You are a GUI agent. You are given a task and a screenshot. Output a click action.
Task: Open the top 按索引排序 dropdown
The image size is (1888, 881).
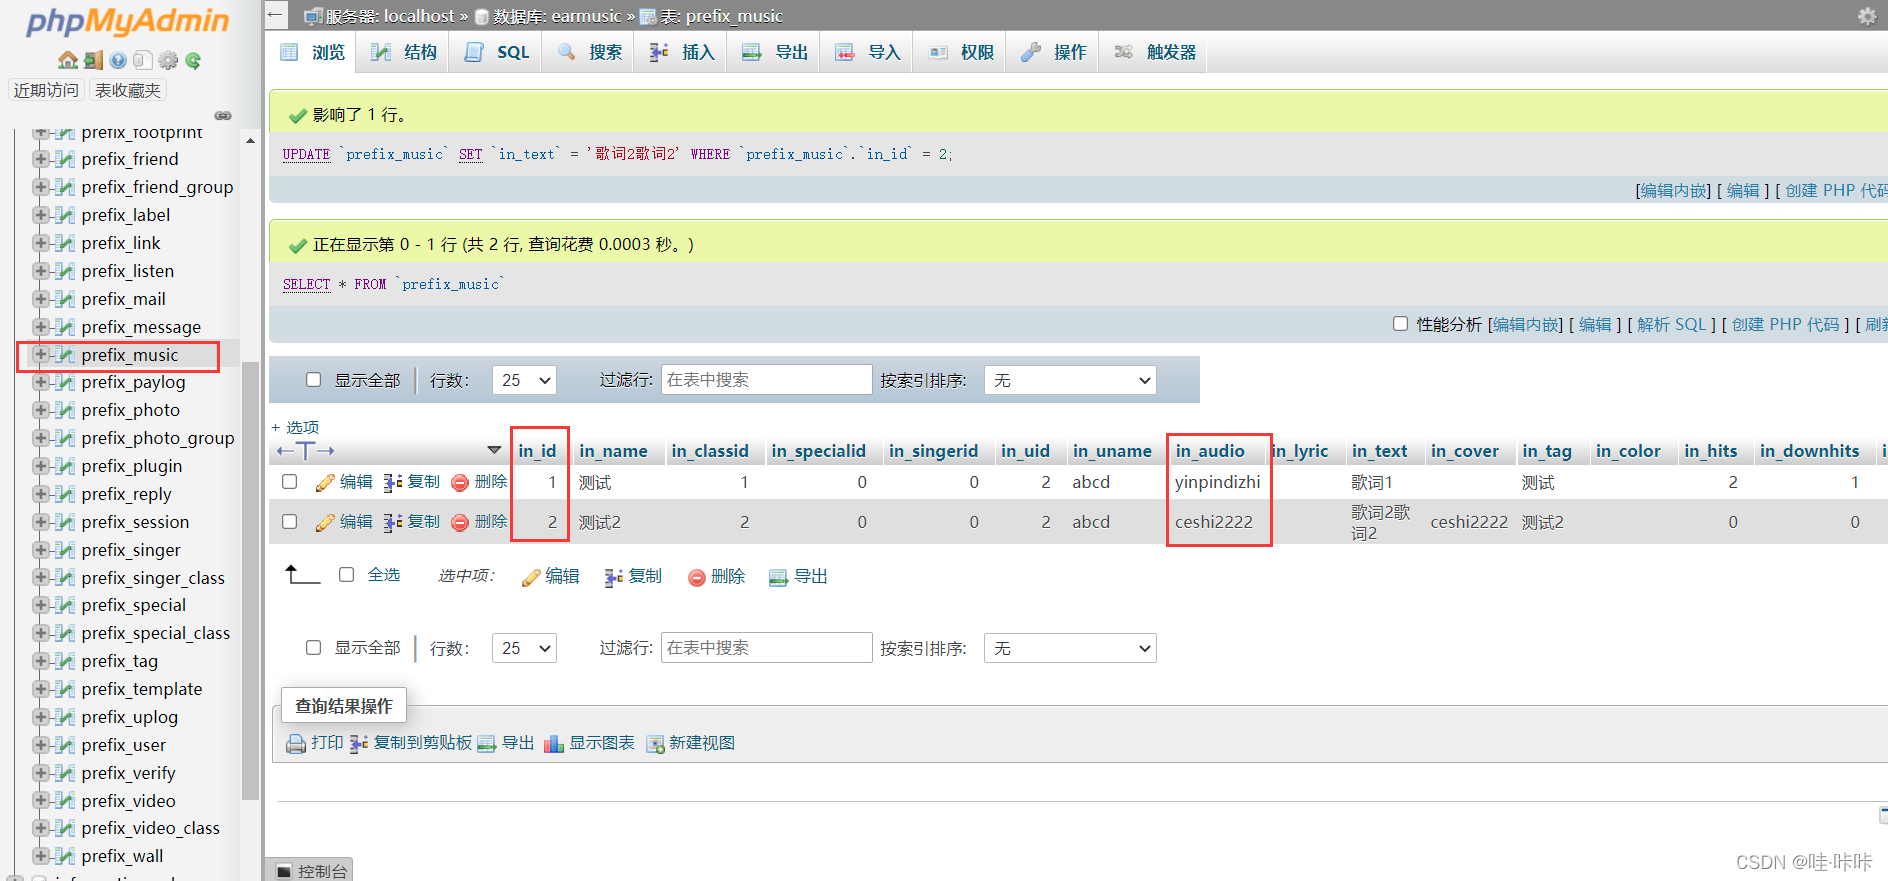1070,380
